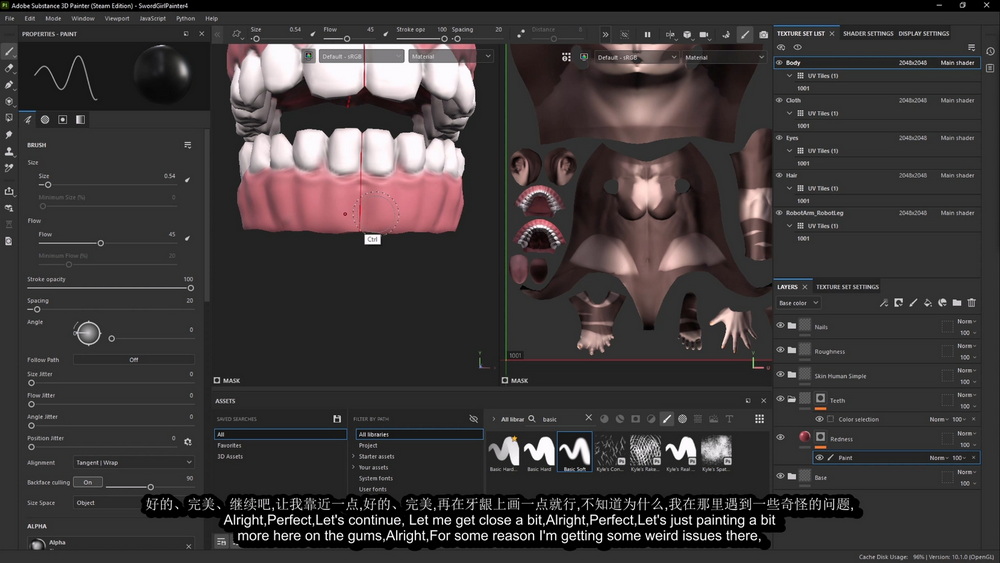Hide the Teeth layer folder
Image resolution: width=1000 pixels, height=563 pixels.
(780, 398)
